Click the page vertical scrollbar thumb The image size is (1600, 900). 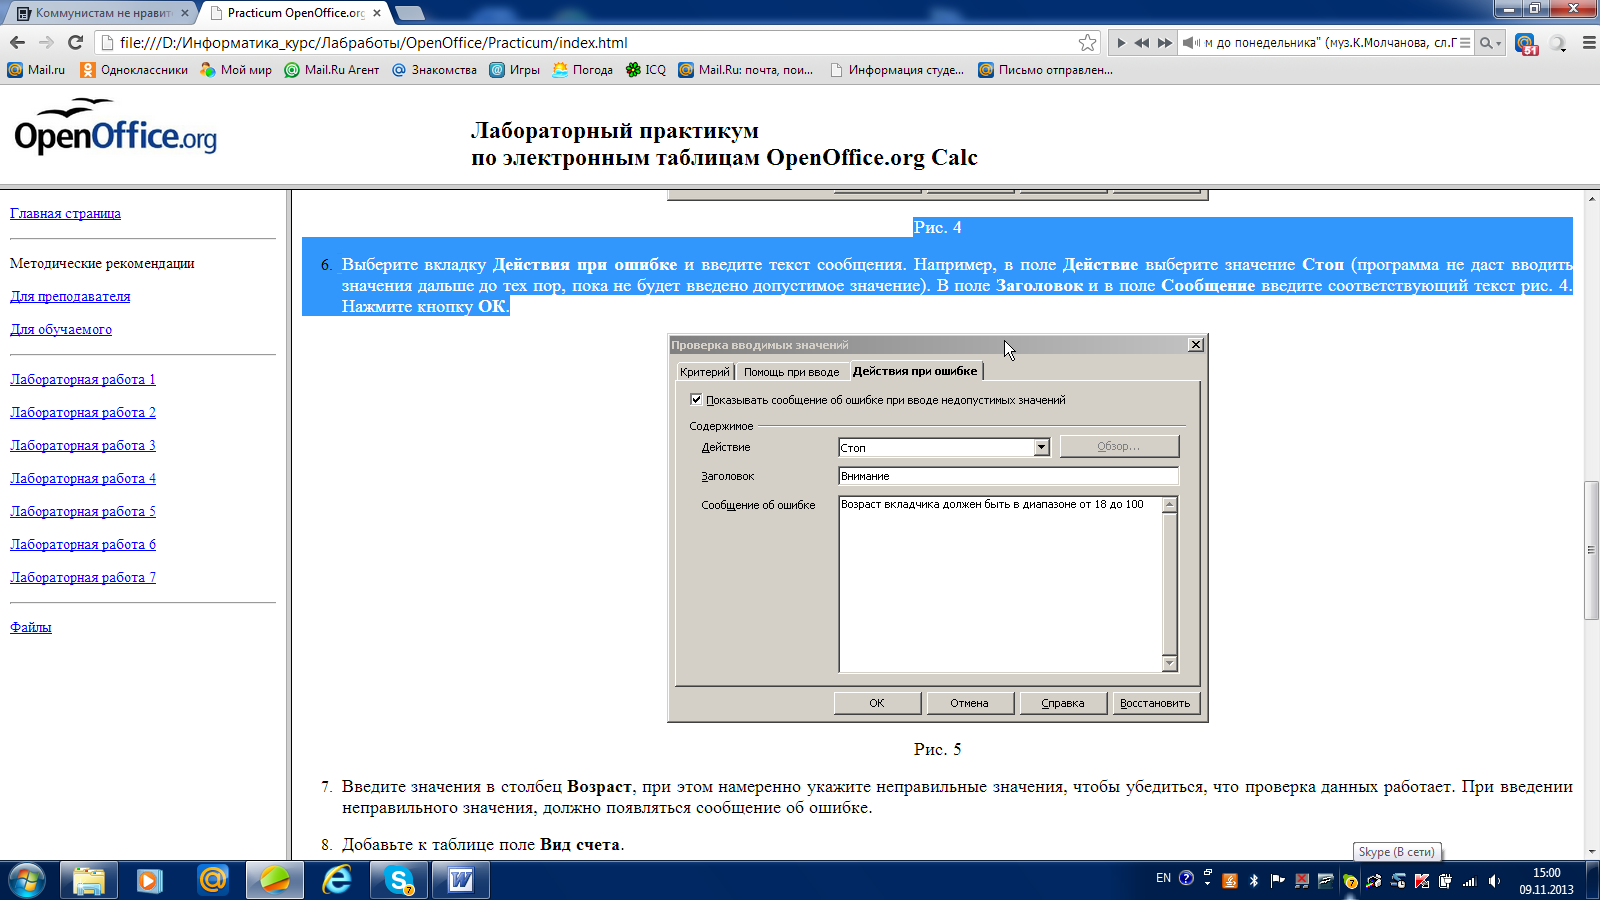point(1591,550)
